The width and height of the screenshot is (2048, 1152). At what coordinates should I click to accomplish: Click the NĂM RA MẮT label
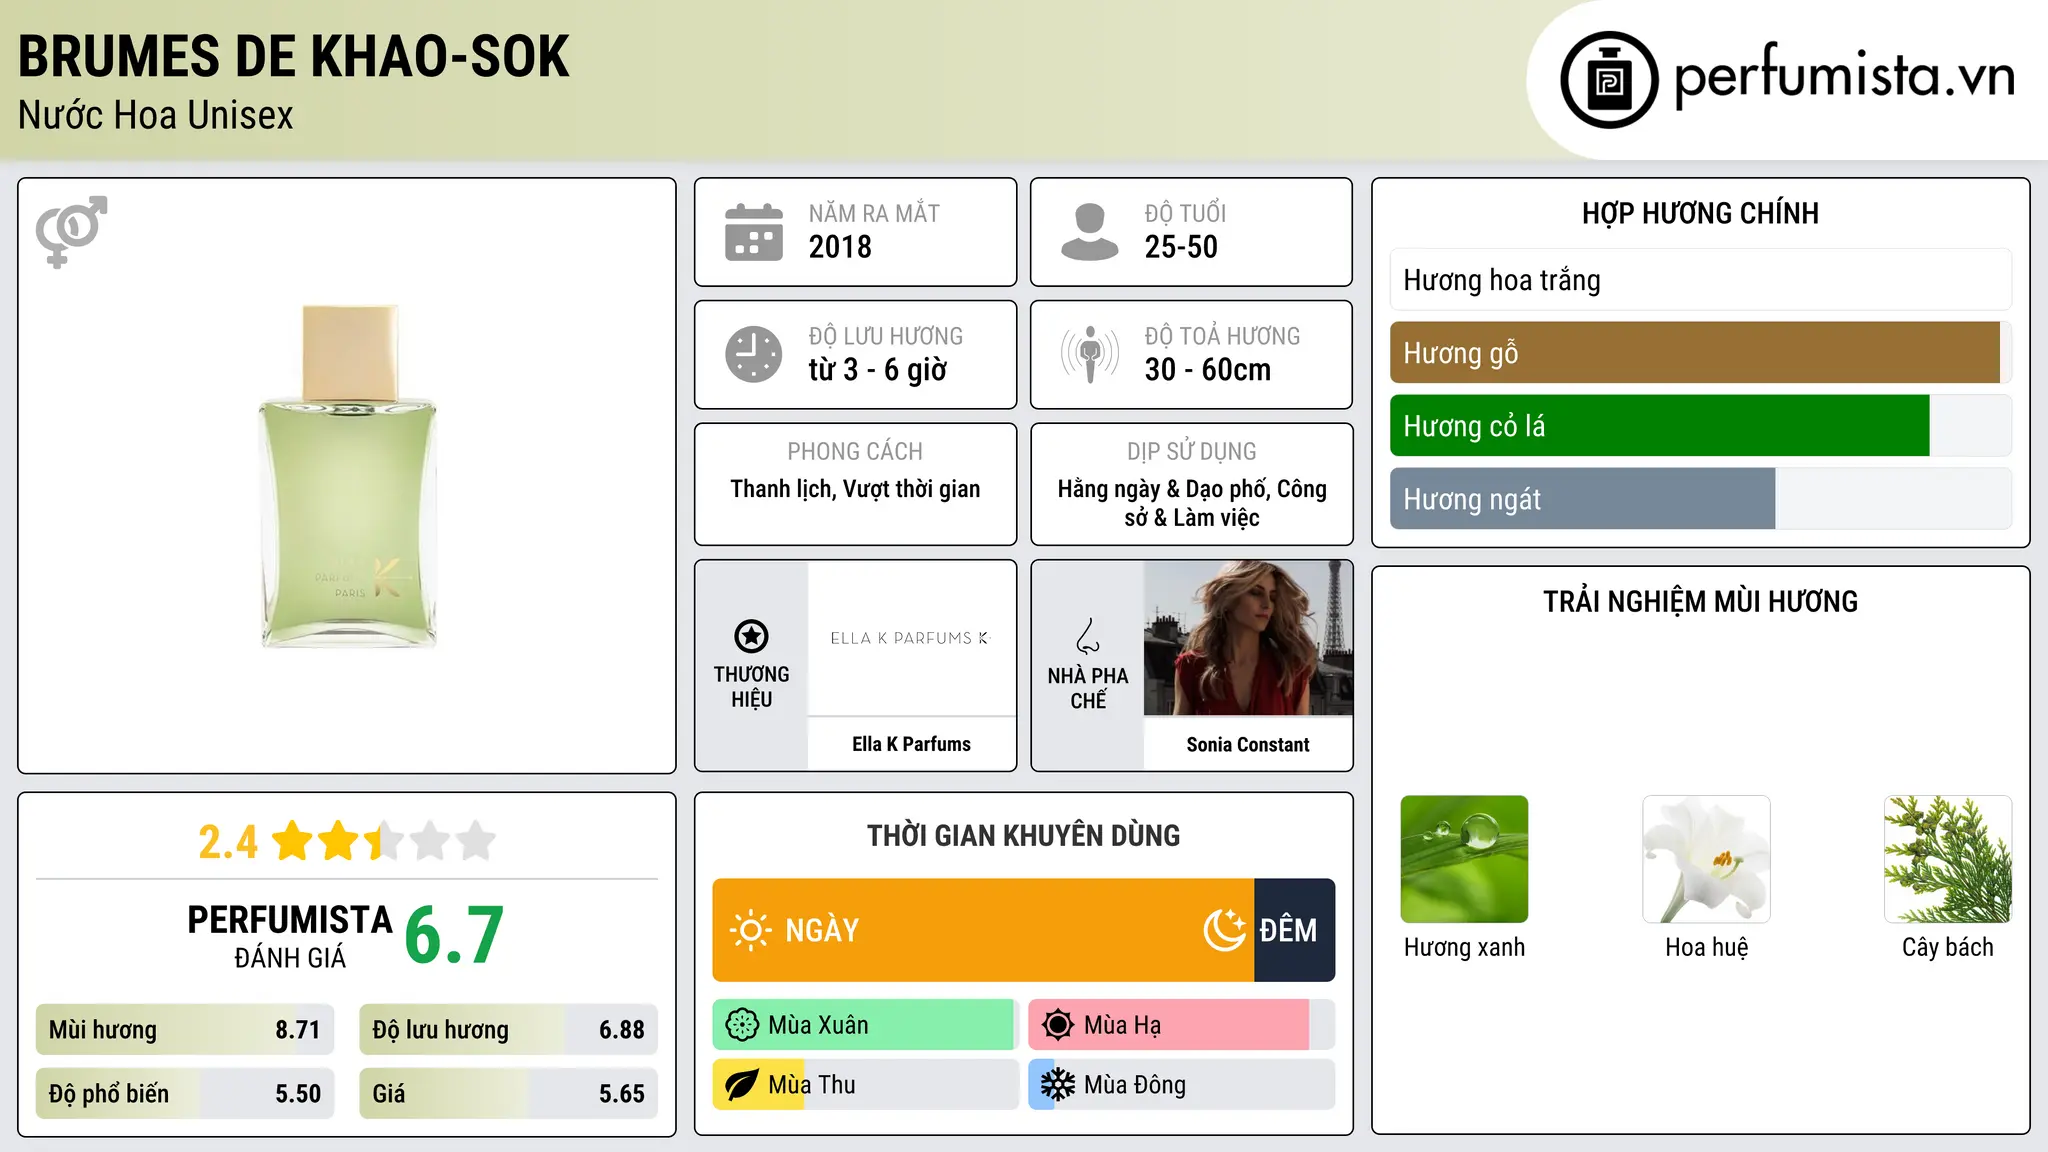[x=874, y=213]
